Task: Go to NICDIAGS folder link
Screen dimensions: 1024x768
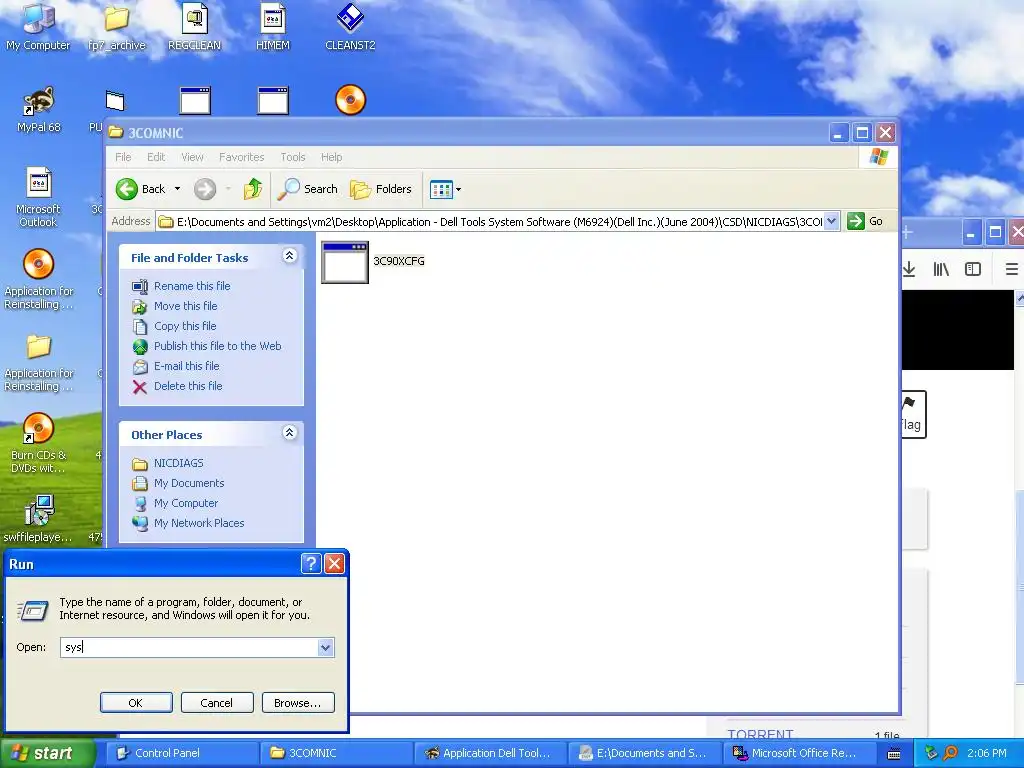Action: [x=178, y=464]
